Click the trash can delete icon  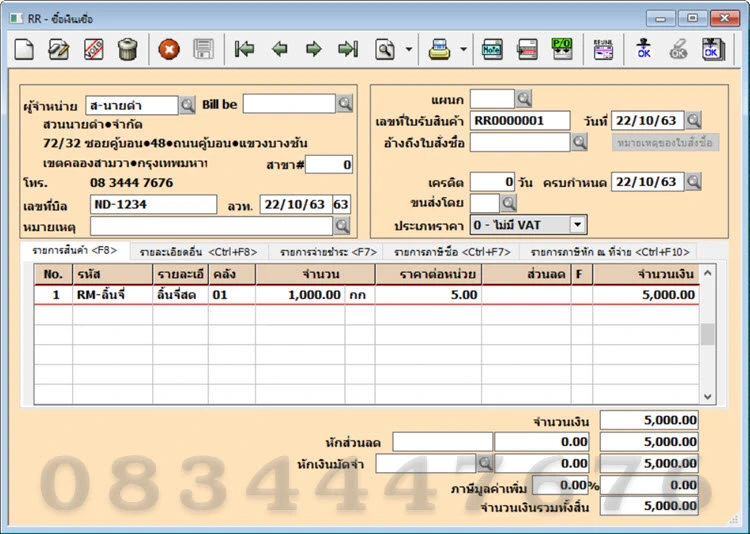[128, 49]
